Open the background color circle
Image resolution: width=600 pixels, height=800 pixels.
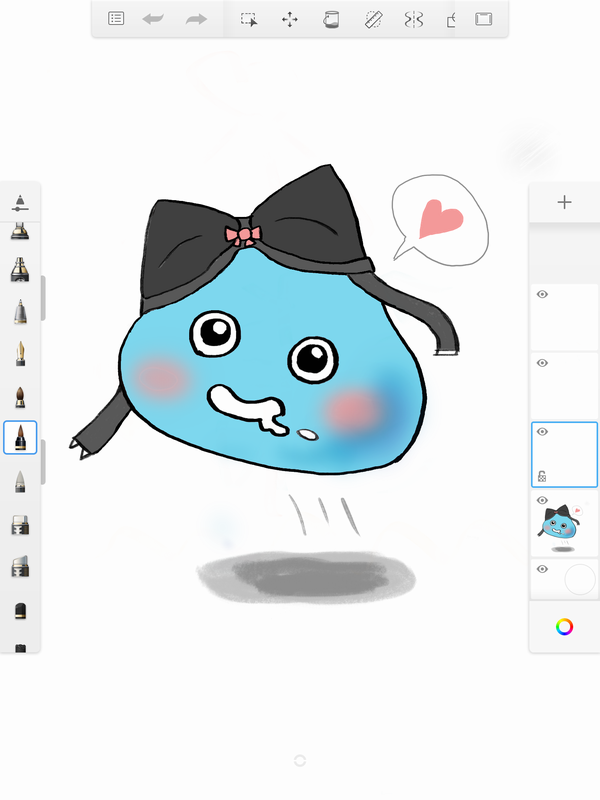coord(580,579)
